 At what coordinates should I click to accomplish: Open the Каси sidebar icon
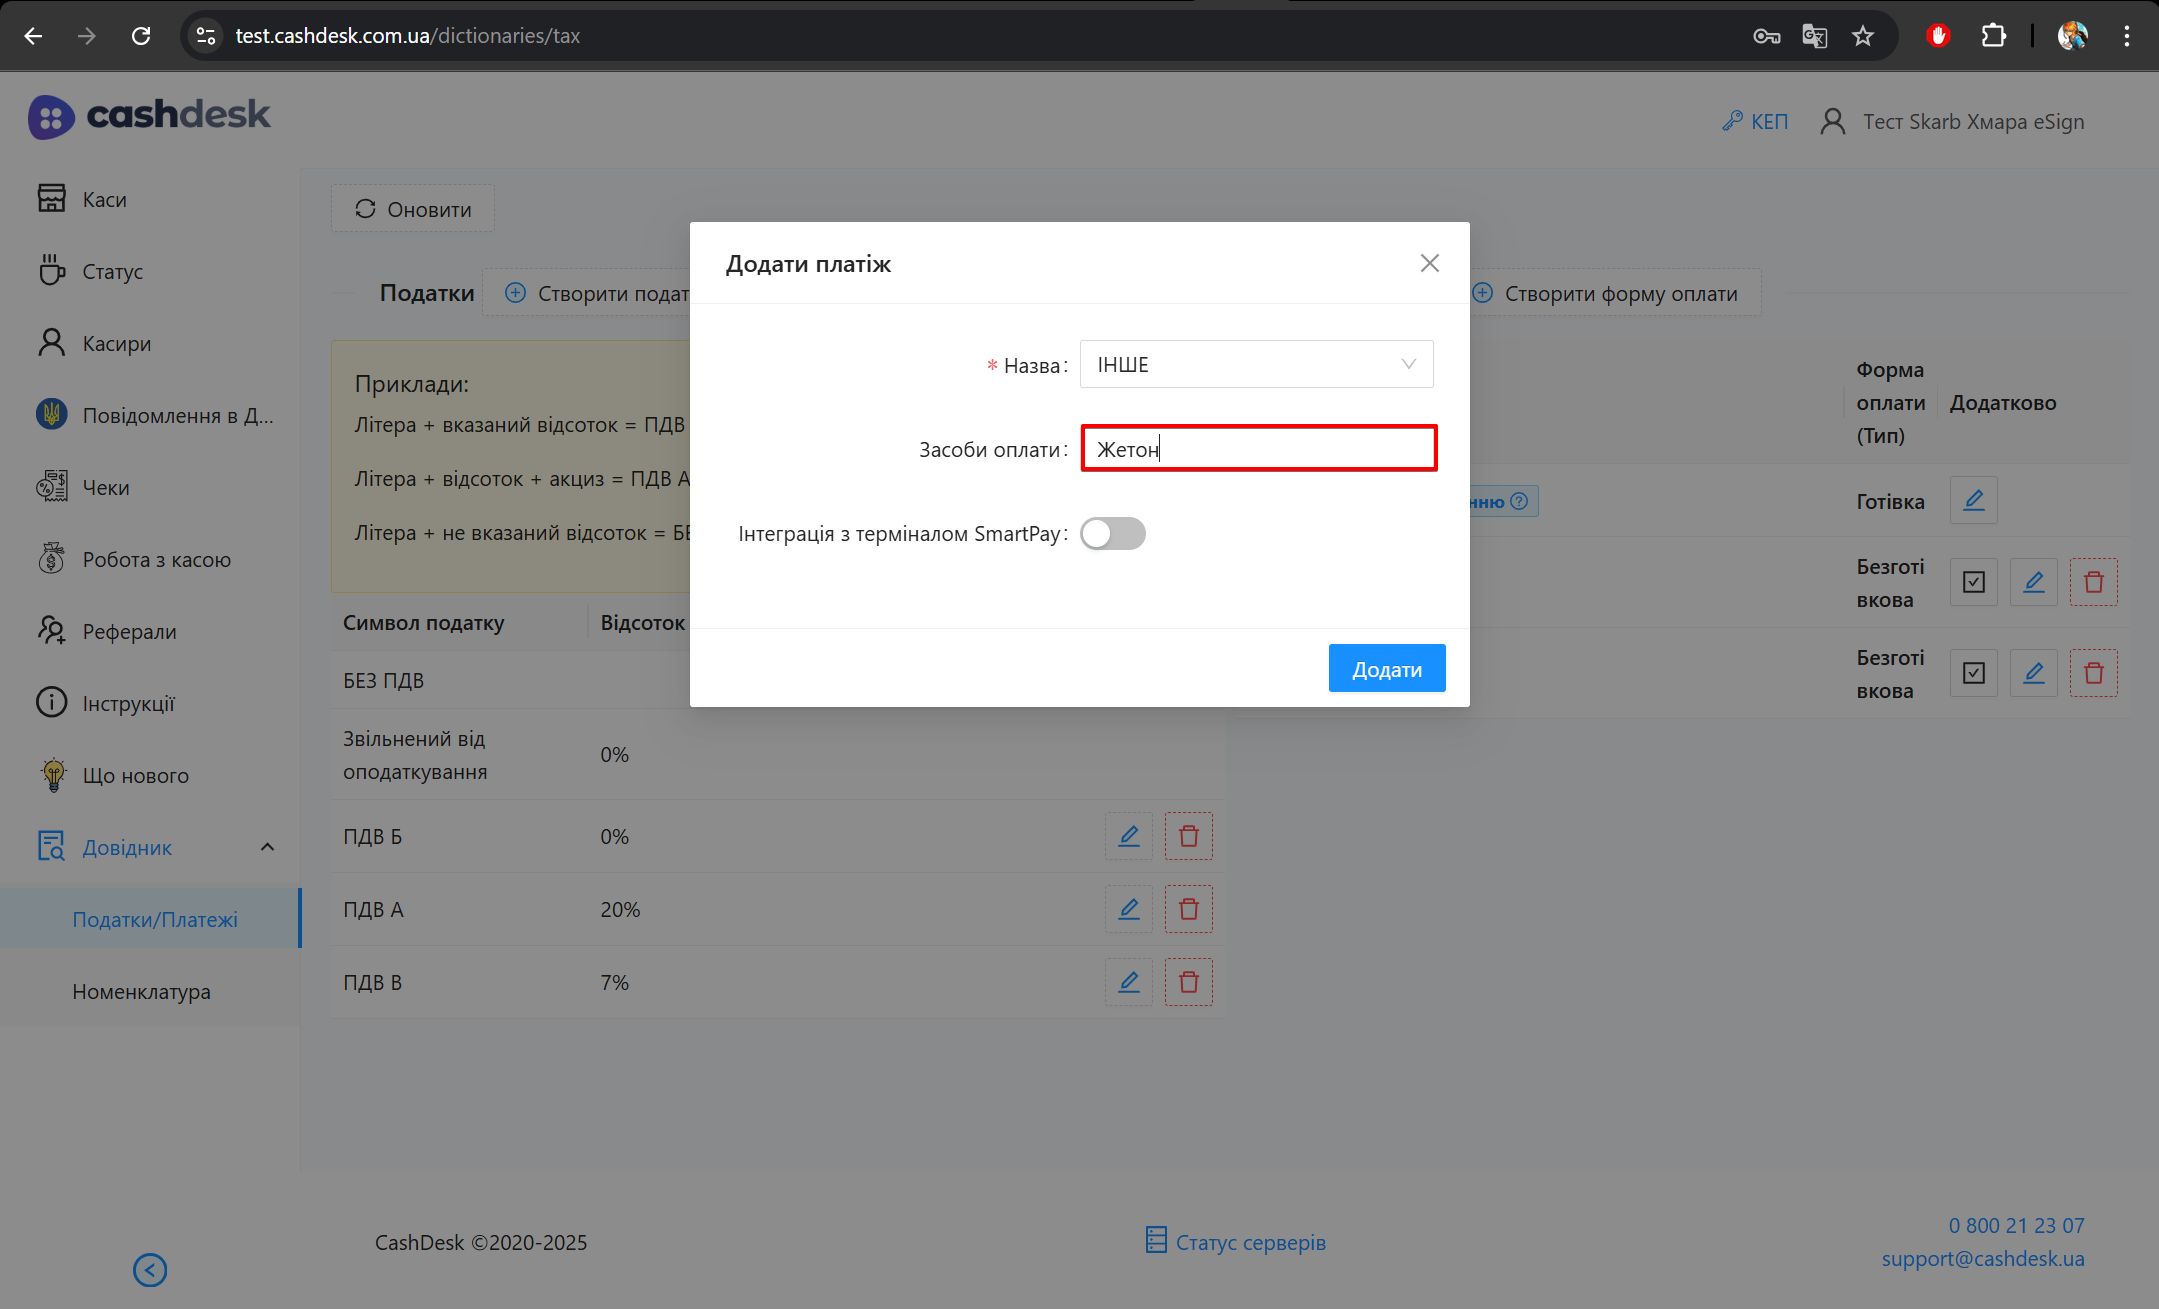(x=51, y=199)
